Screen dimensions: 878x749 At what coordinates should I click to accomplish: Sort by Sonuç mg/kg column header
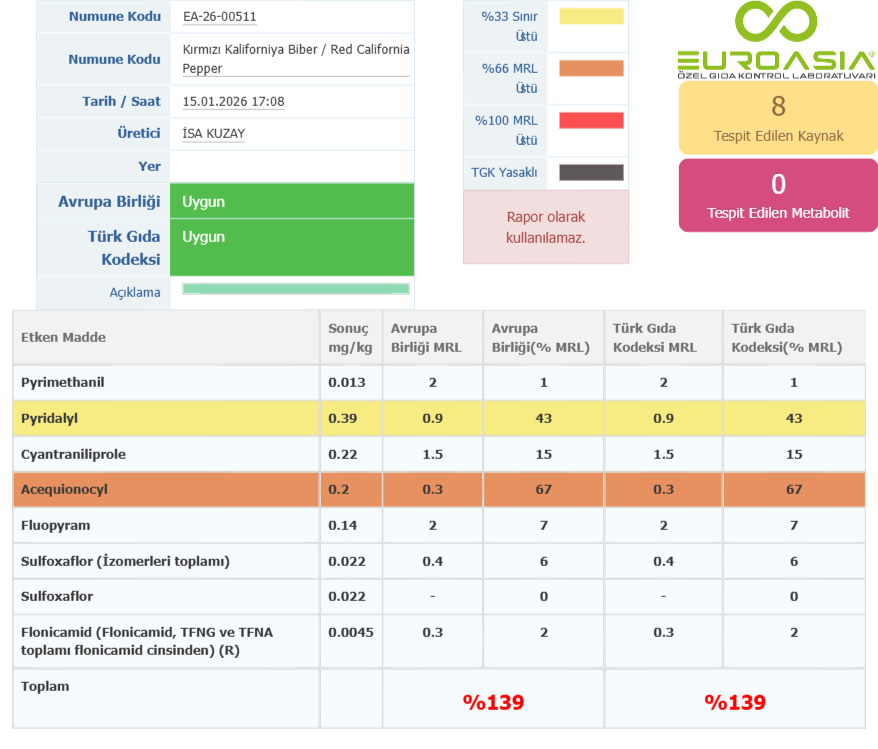349,337
